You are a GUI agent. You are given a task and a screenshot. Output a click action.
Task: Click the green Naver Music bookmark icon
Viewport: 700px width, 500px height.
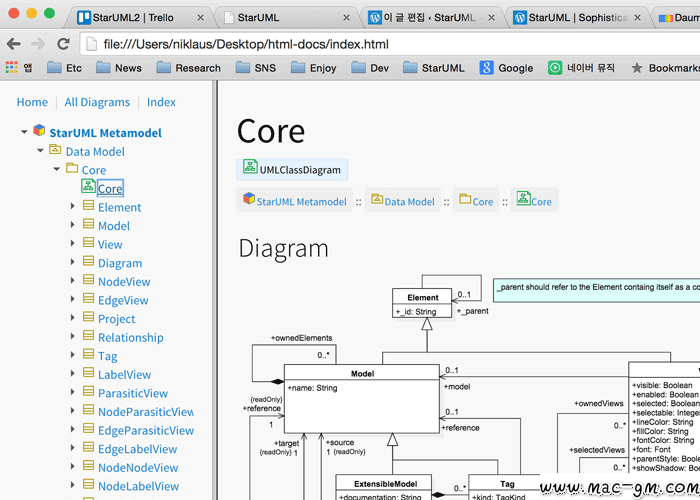[555, 68]
